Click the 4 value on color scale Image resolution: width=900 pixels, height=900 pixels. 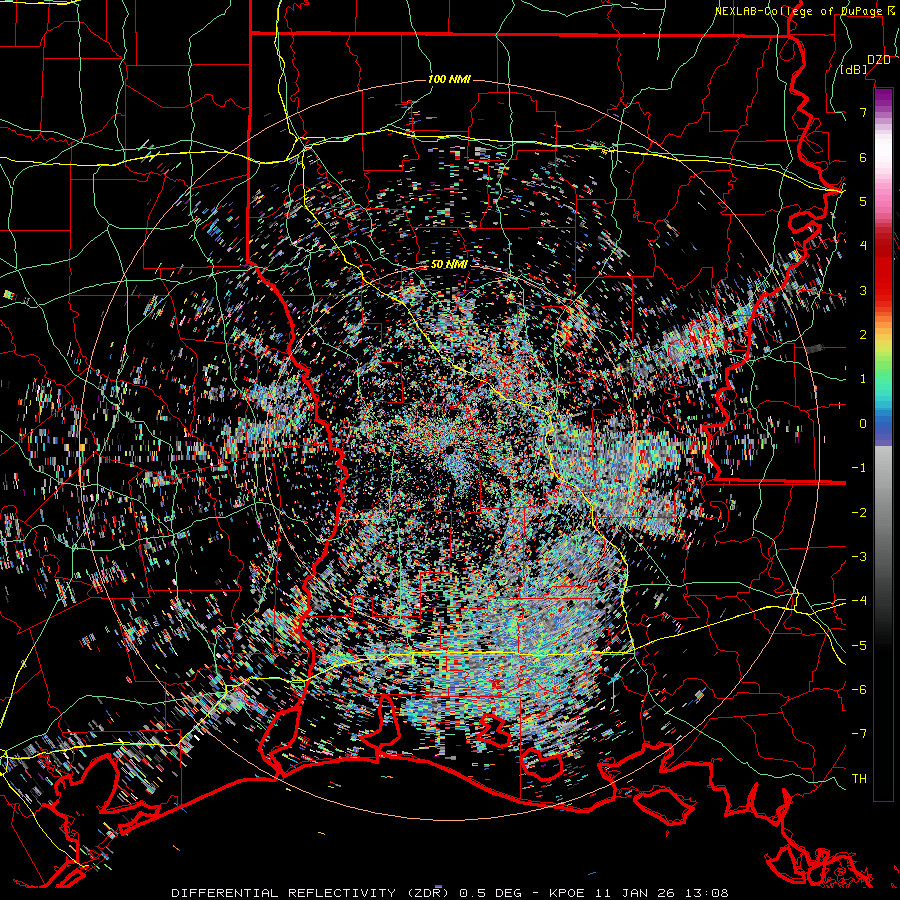pos(863,246)
